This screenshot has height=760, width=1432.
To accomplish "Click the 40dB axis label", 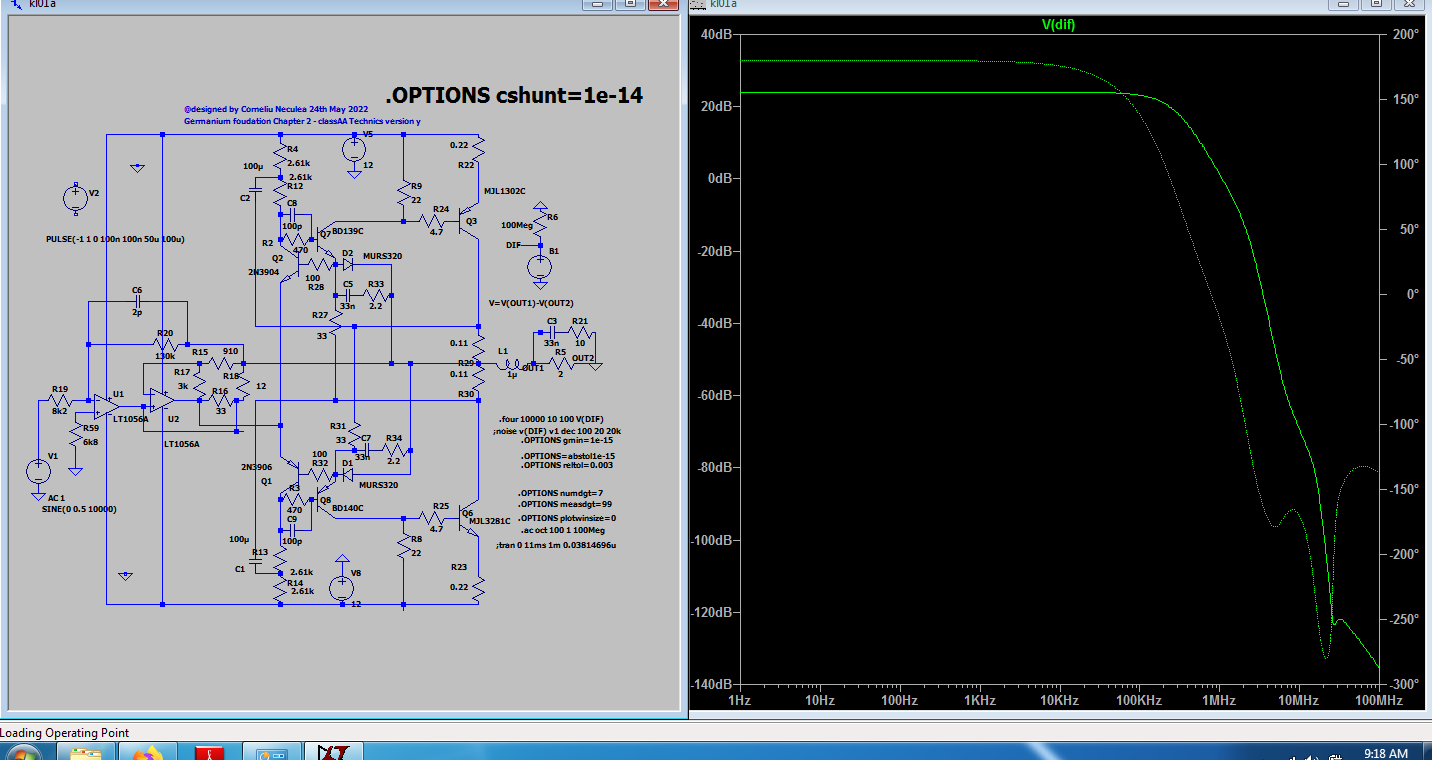I will click(717, 34).
